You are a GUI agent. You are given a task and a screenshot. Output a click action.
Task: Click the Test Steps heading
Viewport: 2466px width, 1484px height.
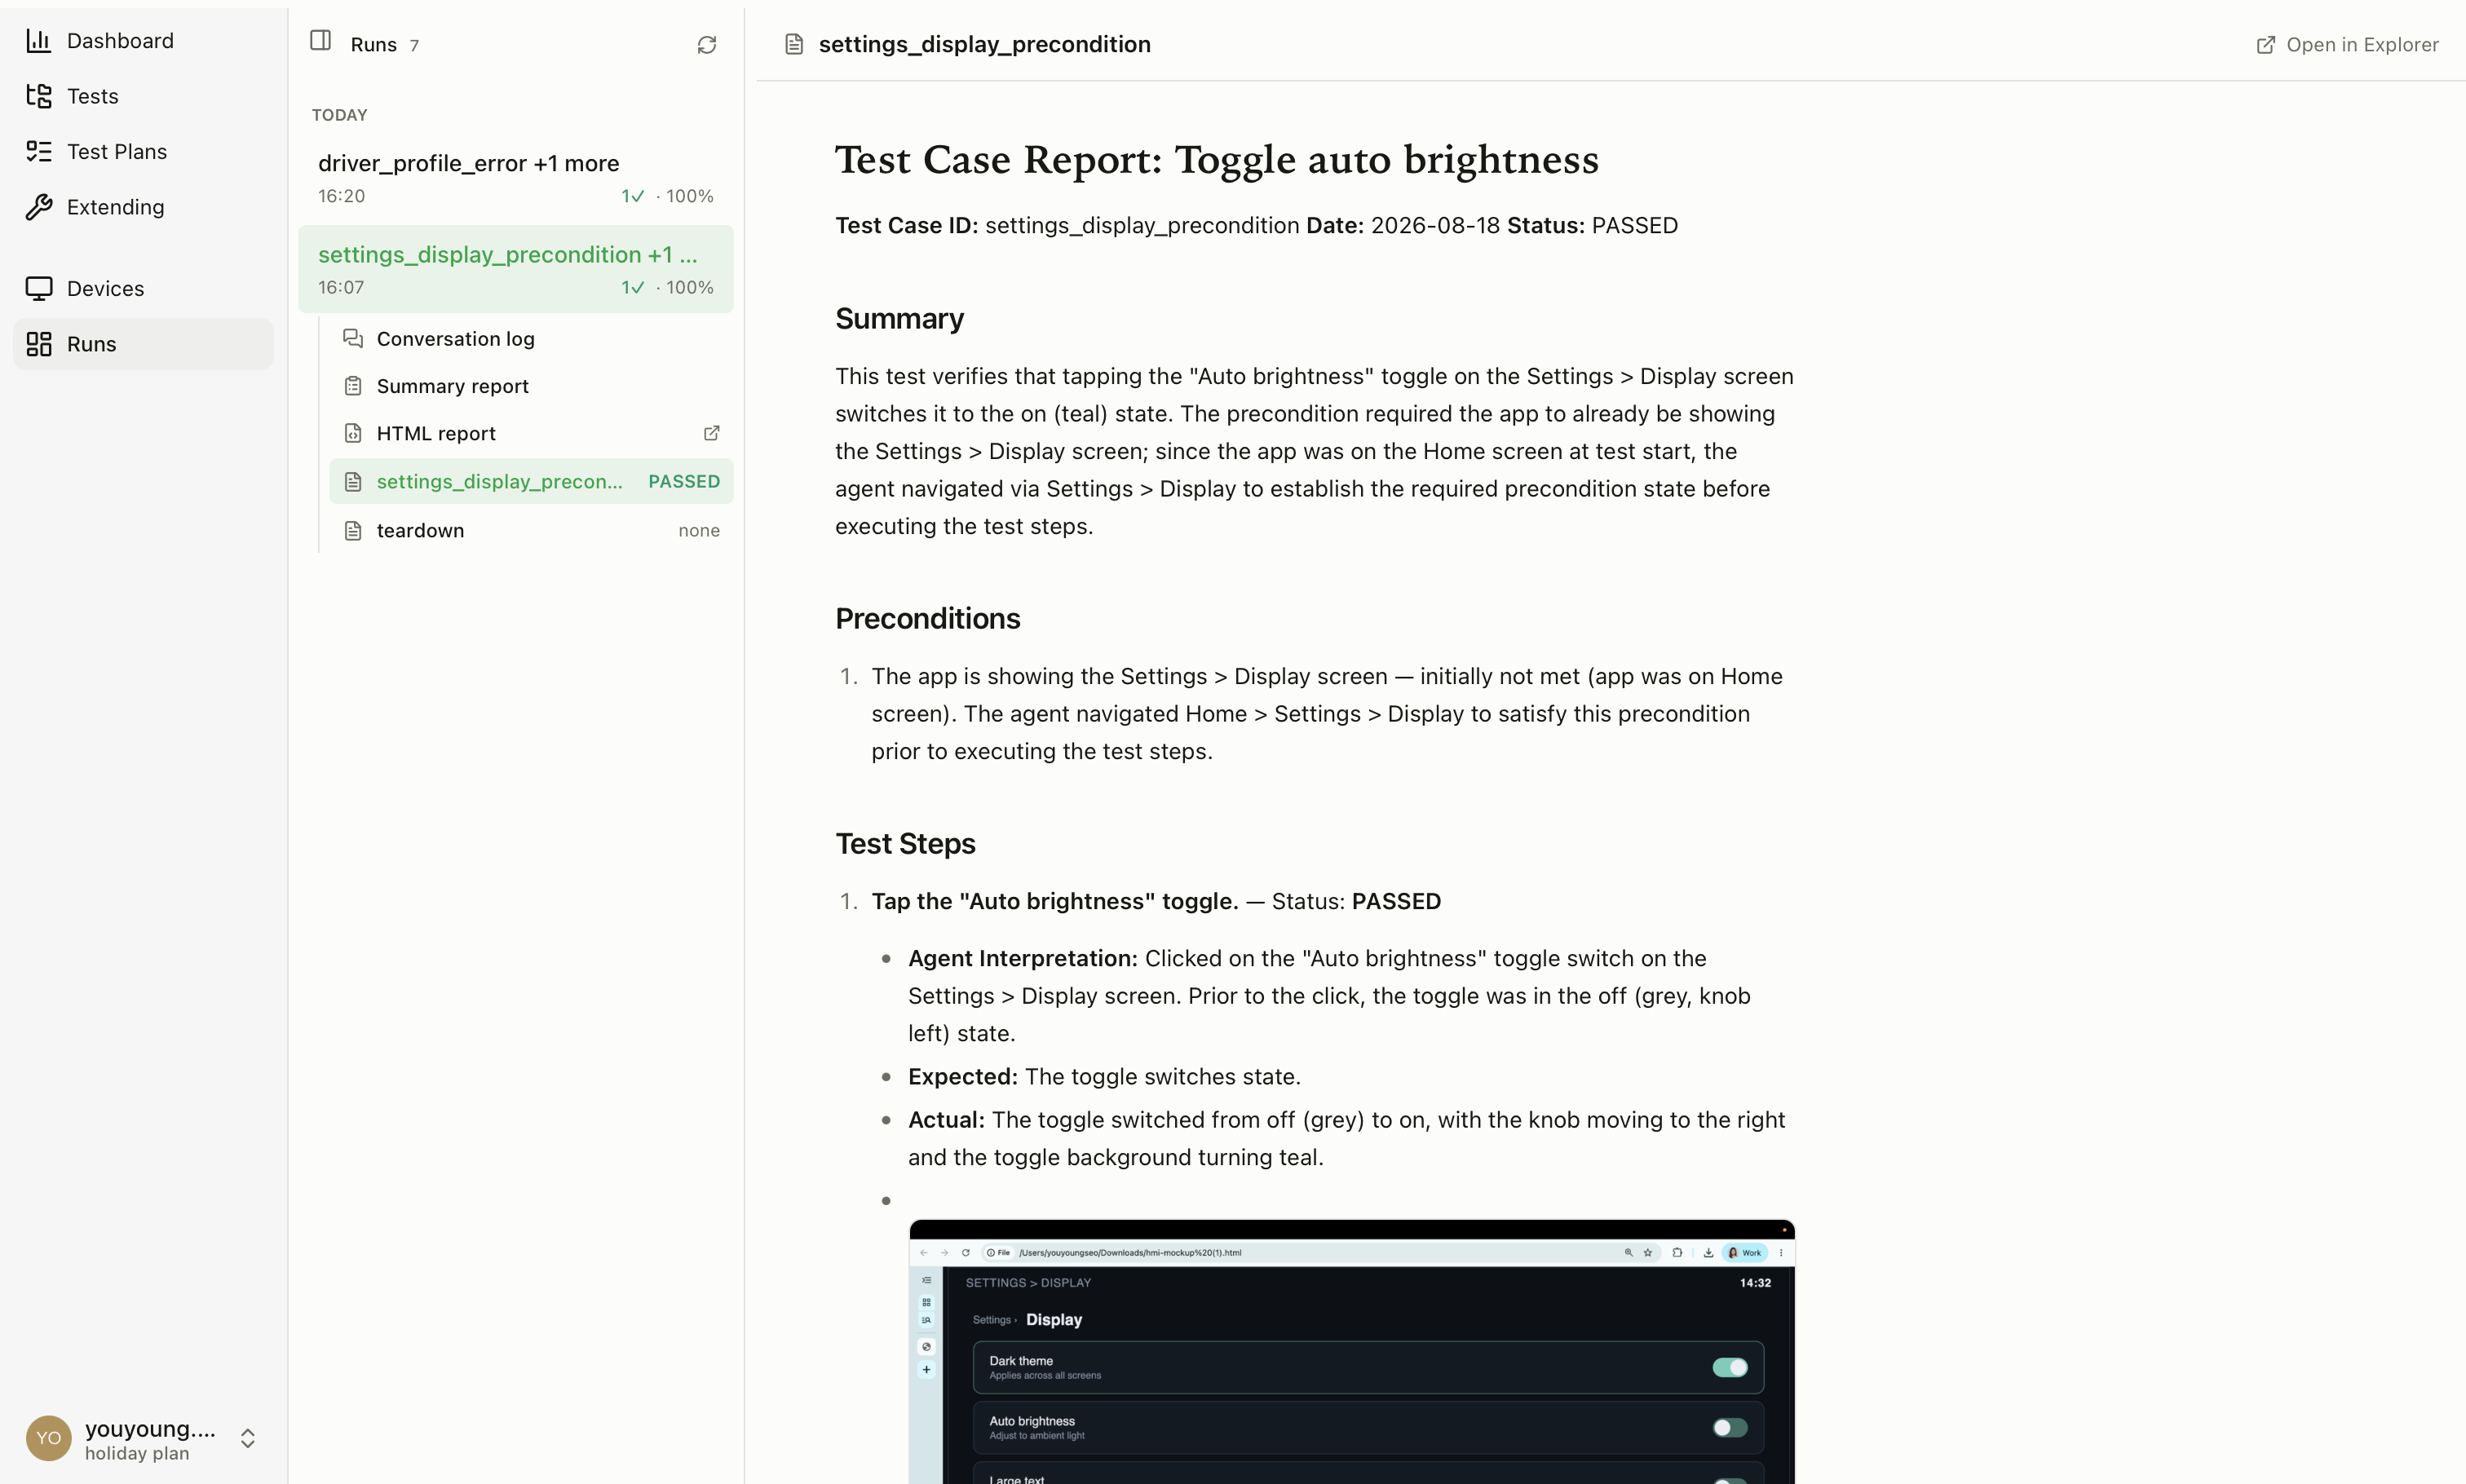tap(906, 843)
